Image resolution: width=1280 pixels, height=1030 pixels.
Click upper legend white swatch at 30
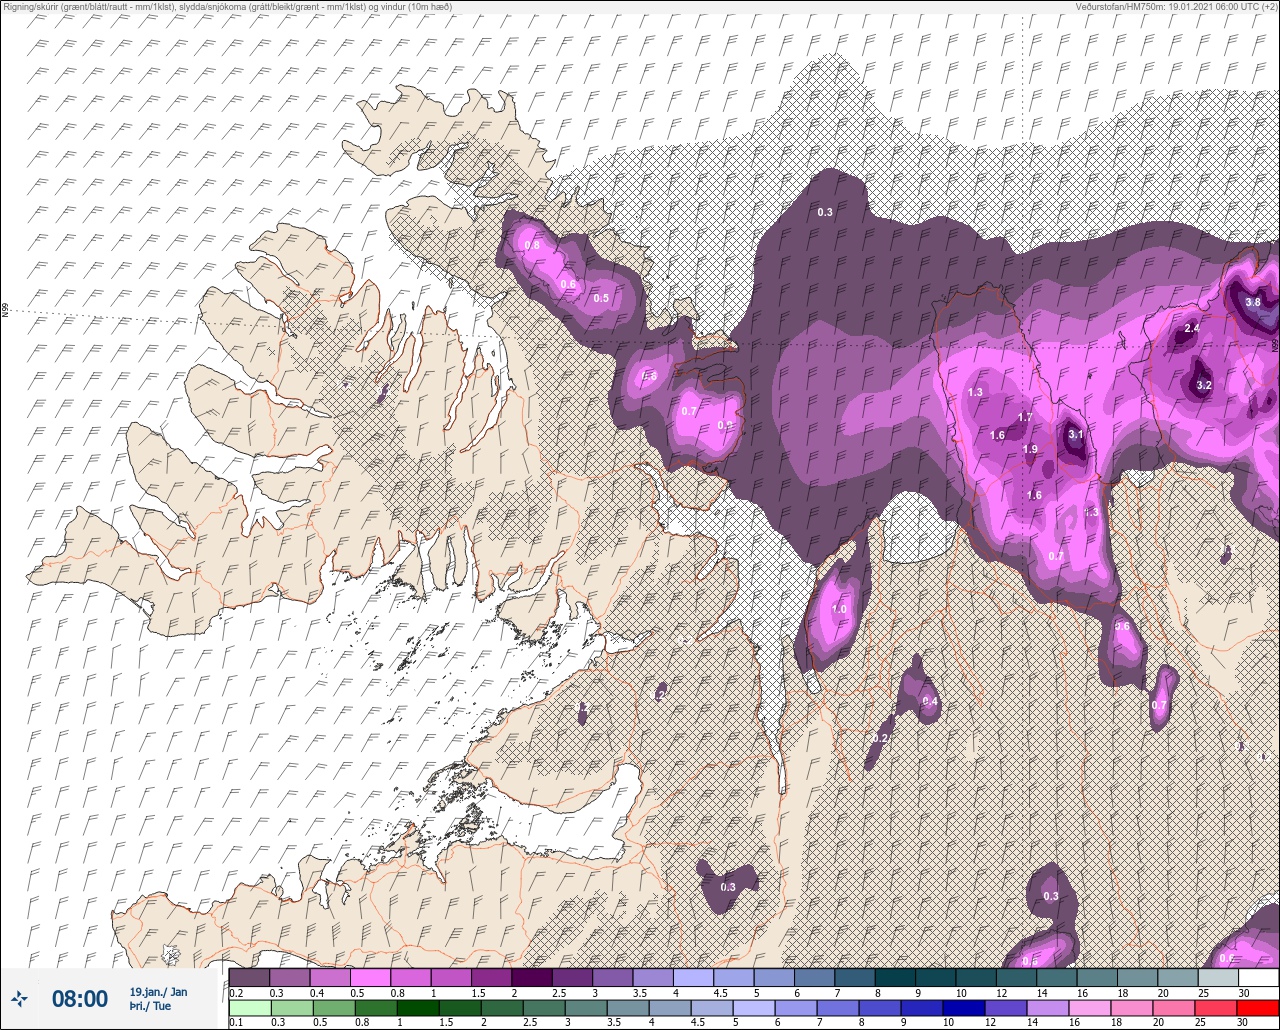(x=1258, y=977)
